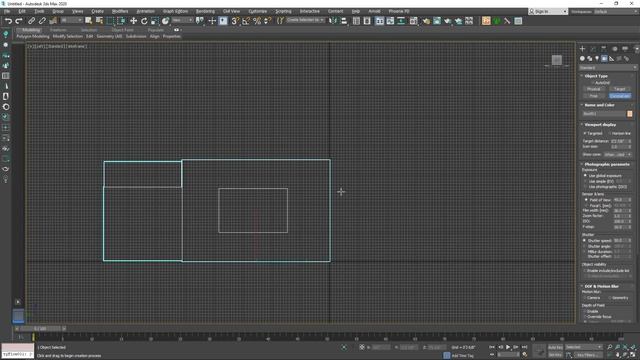Open the Sign In dropdown
Viewport: 640px width, 360px height.
[x=548, y=11]
